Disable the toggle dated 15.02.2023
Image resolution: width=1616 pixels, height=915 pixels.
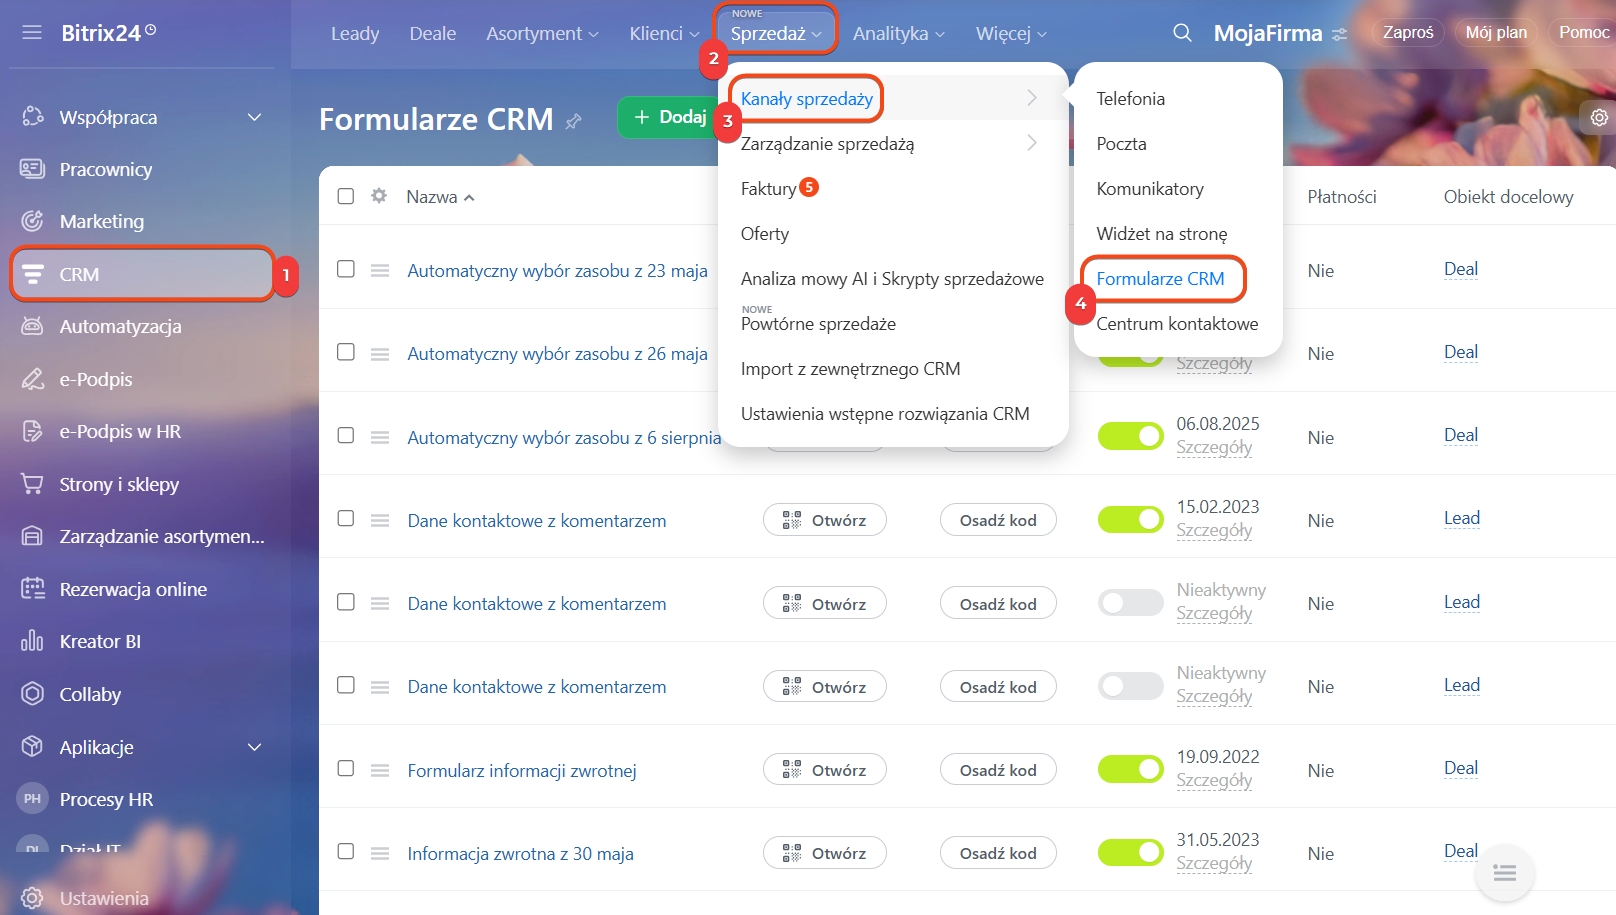pyautogui.click(x=1130, y=520)
